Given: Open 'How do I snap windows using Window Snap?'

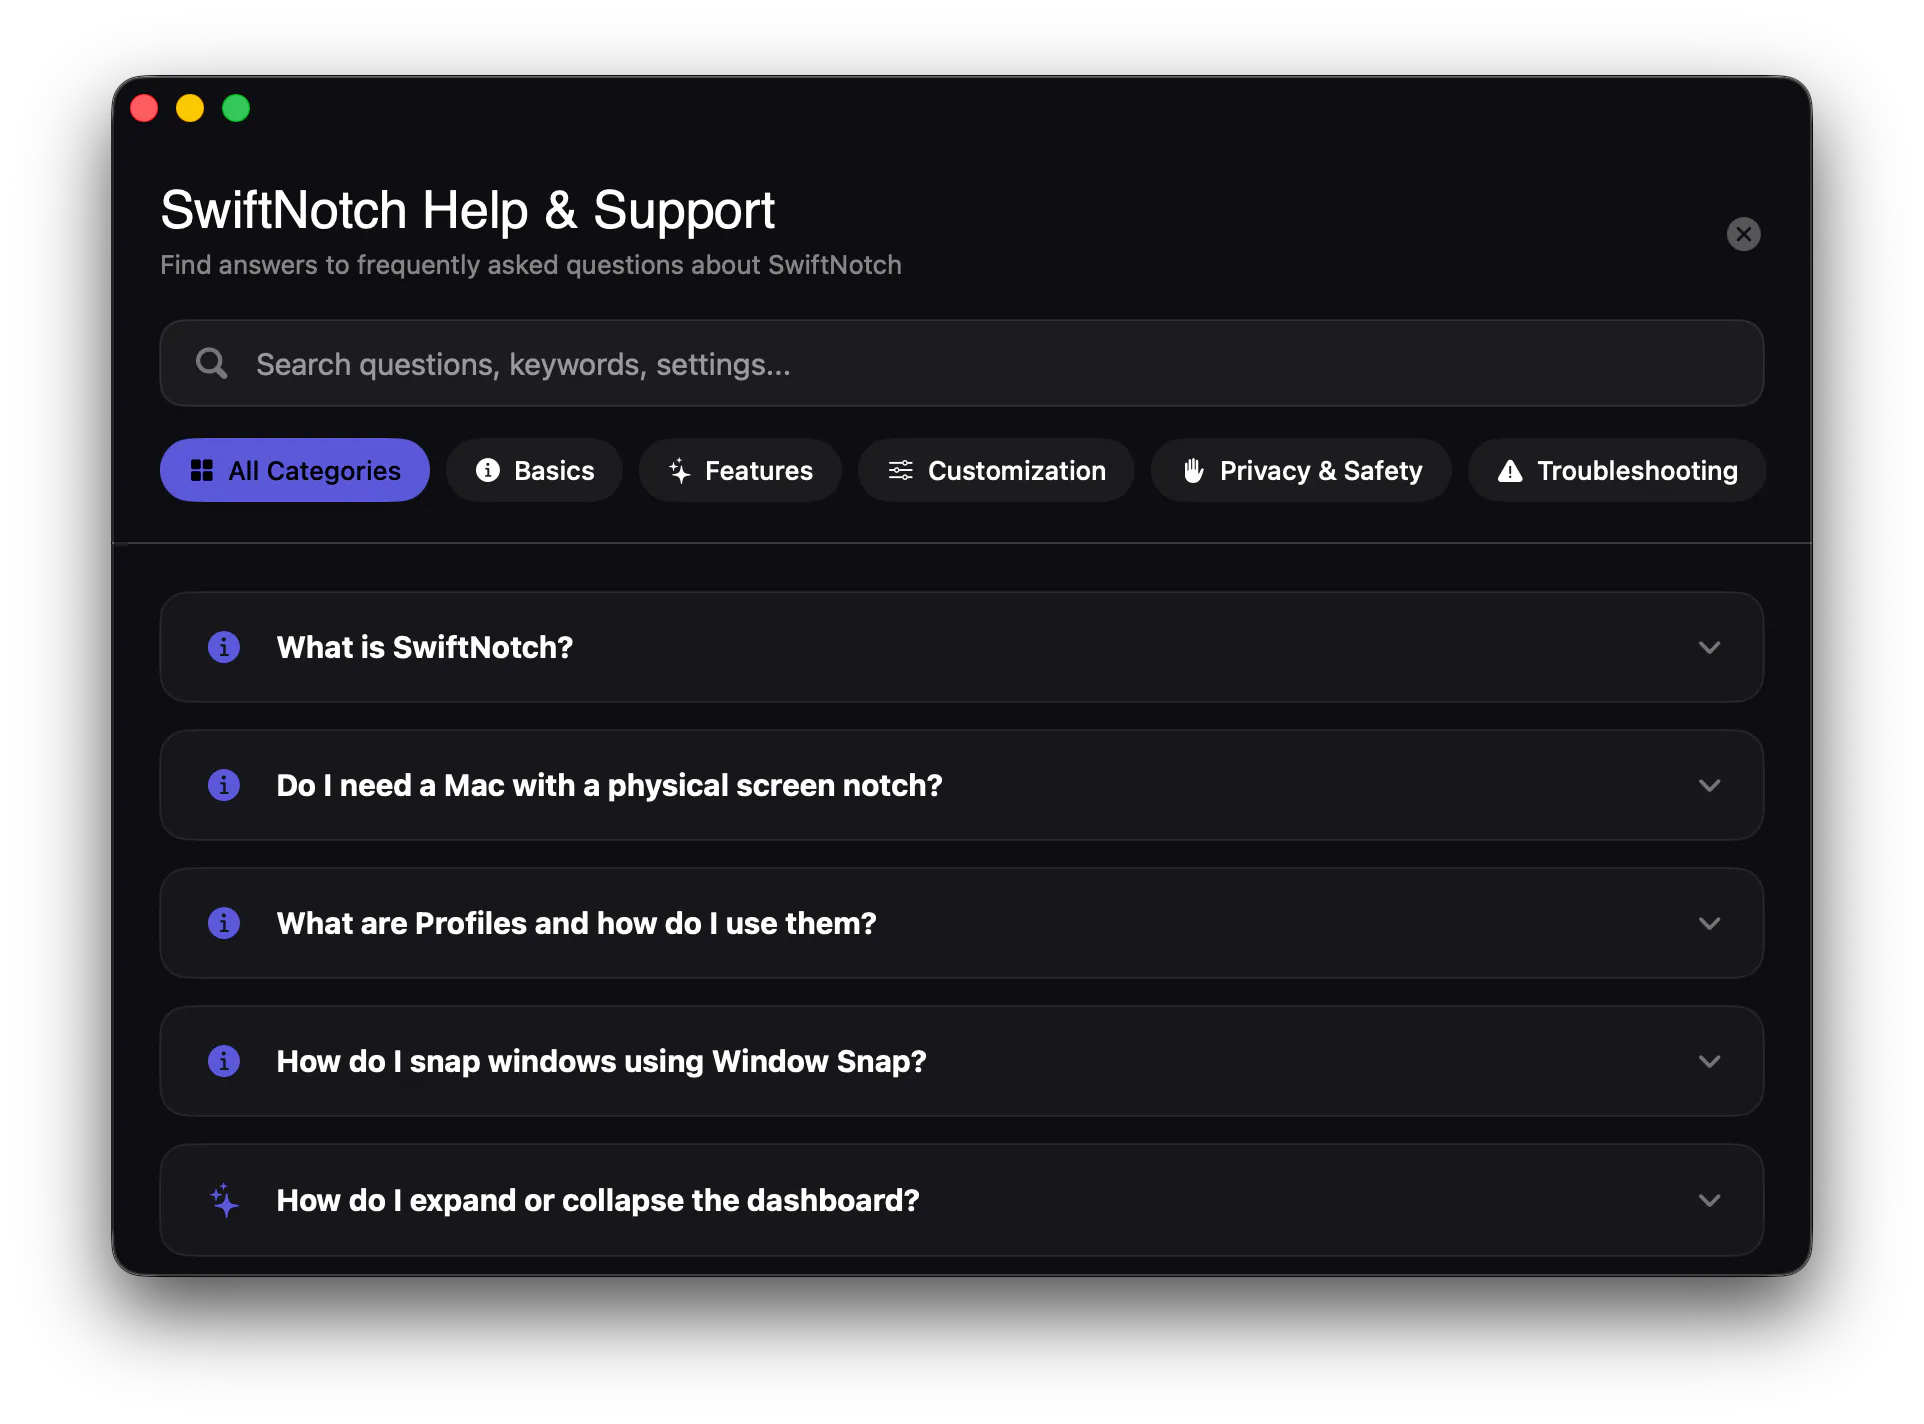Looking at the screenshot, I should pos(961,1061).
